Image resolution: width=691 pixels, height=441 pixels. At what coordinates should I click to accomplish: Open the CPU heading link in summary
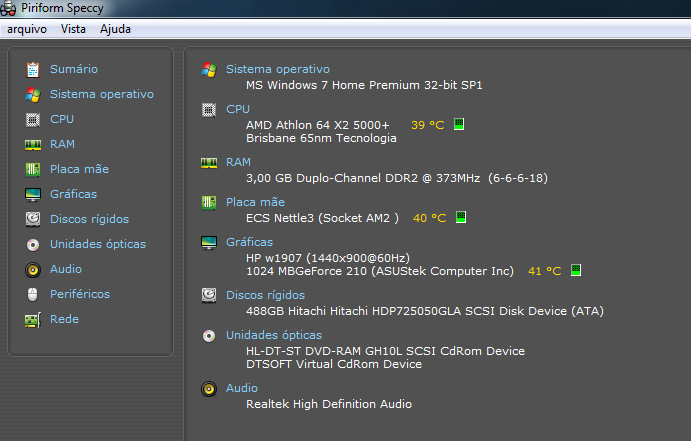click(238, 109)
